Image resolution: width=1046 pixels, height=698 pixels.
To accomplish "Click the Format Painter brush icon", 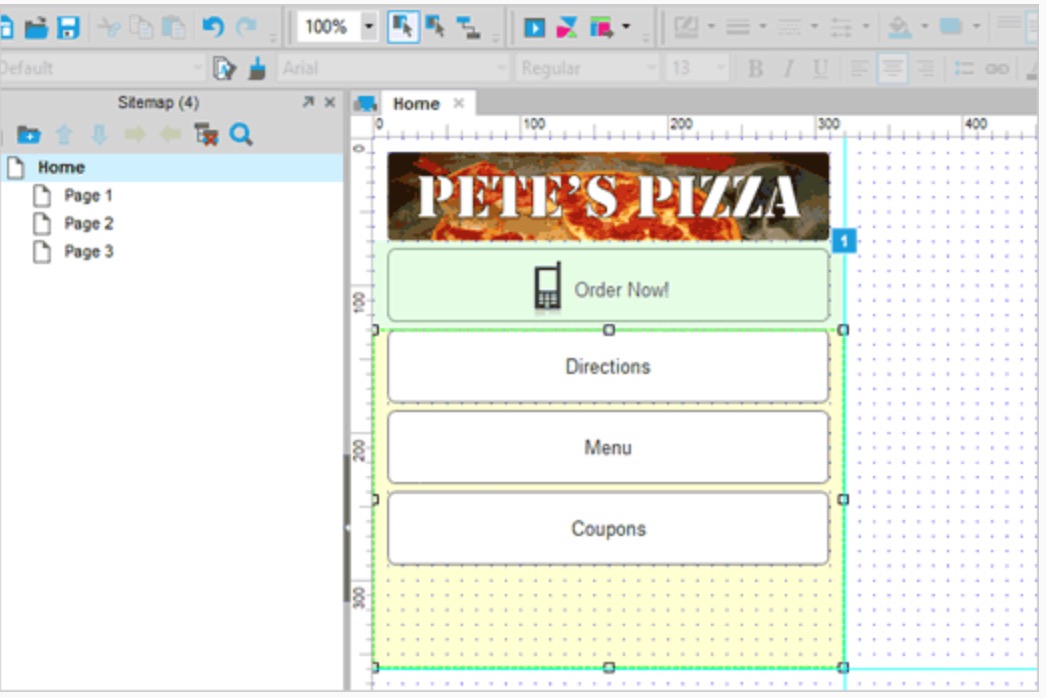I will coord(258,69).
